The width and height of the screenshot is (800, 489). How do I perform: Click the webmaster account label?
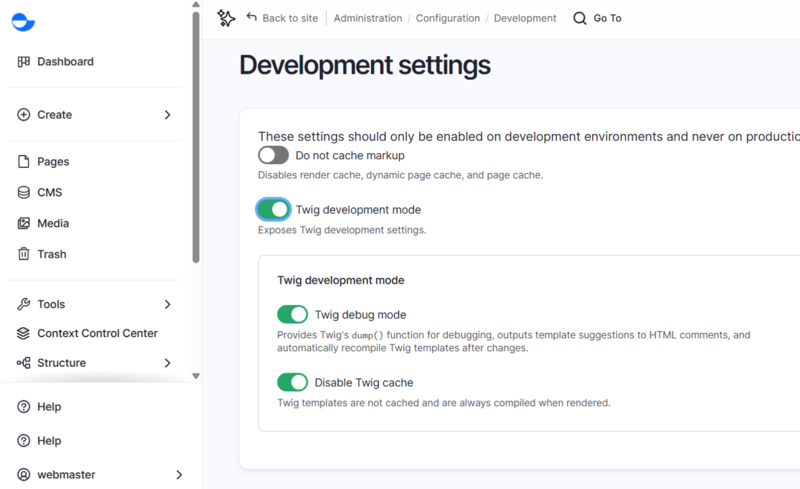click(66, 475)
